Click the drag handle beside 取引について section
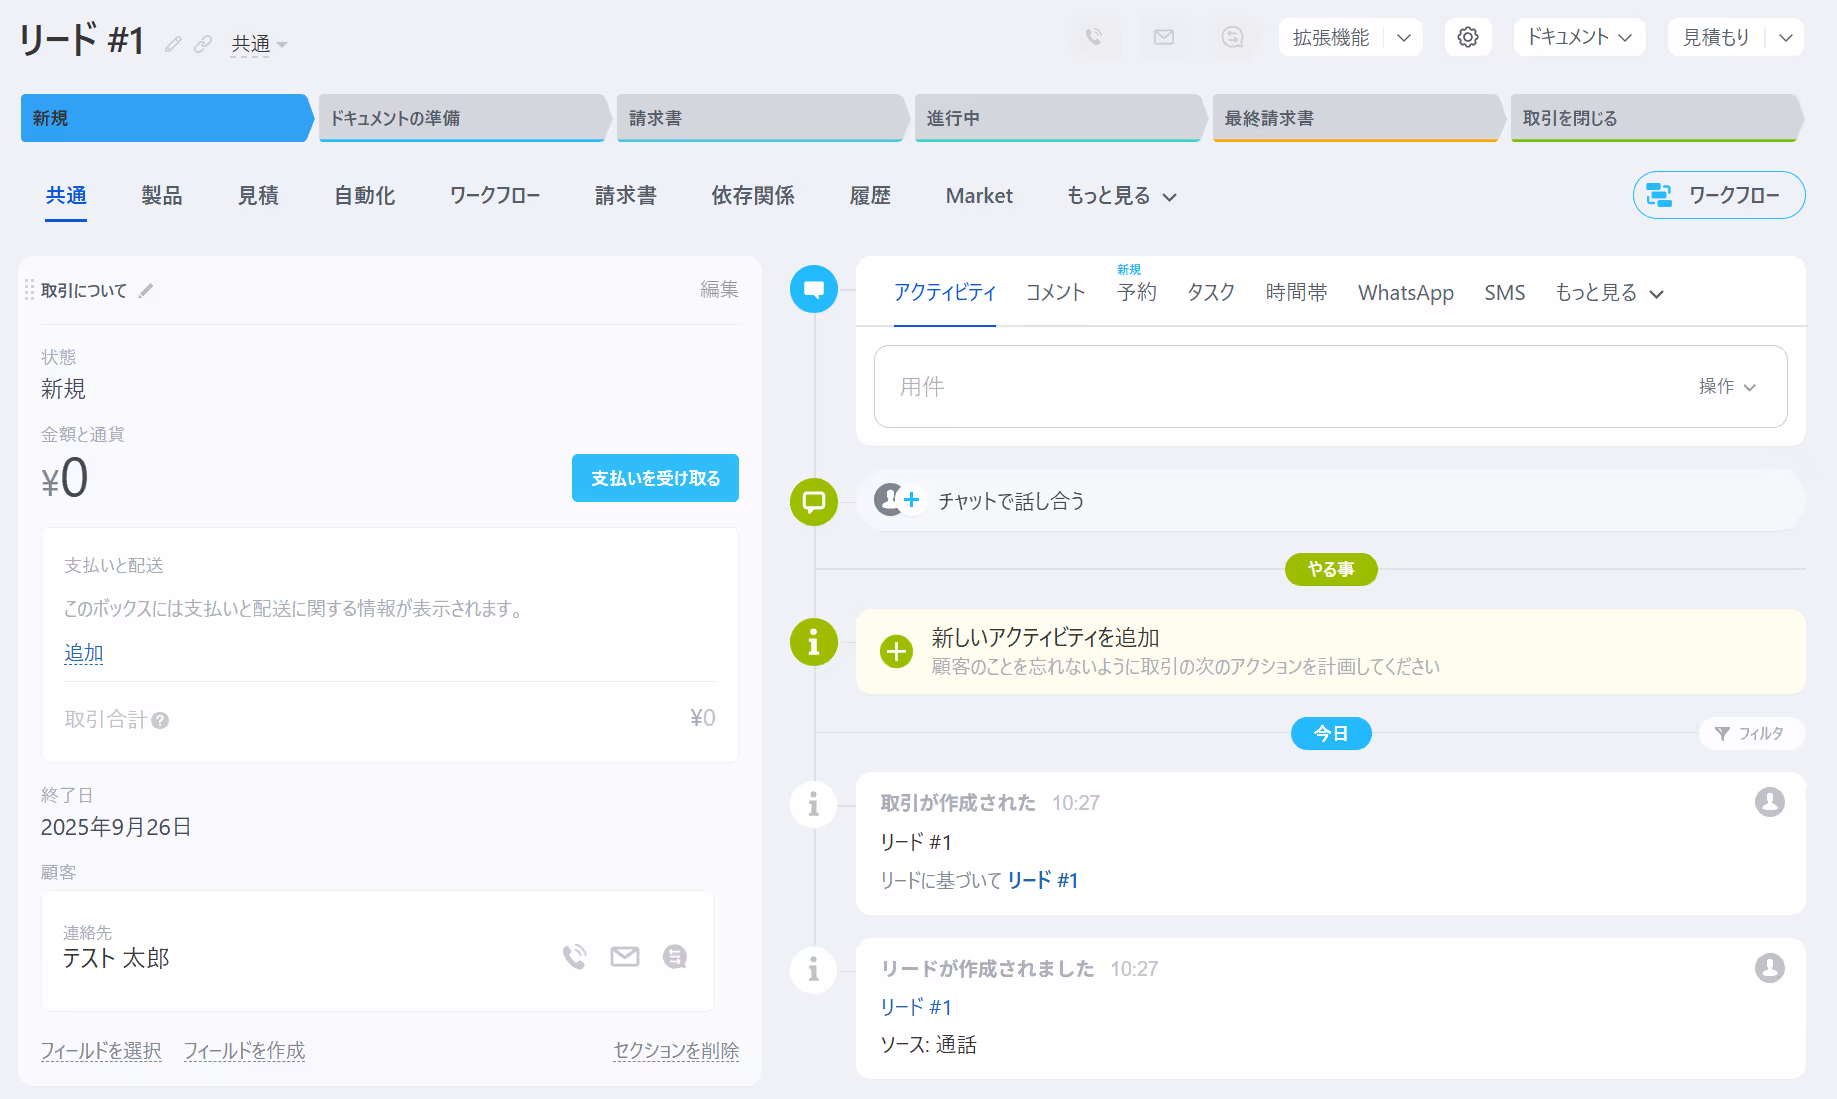The width and height of the screenshot is (1837, 1099). (x=29, y=290)
